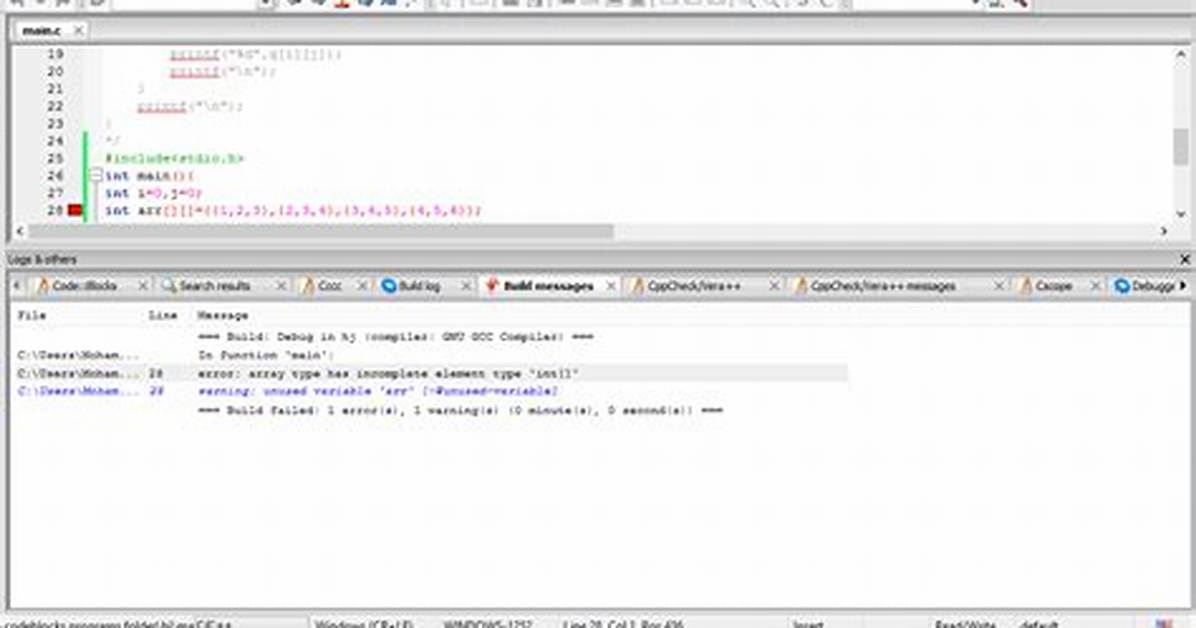
Task: Select the error 'array type has incomplete element type' row
Action: [431, 373]
